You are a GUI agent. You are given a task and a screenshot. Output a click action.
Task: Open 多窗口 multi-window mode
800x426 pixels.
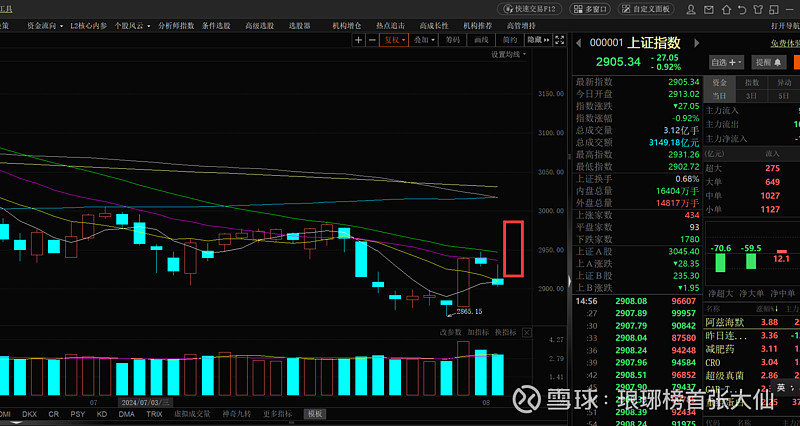point(590,9)
